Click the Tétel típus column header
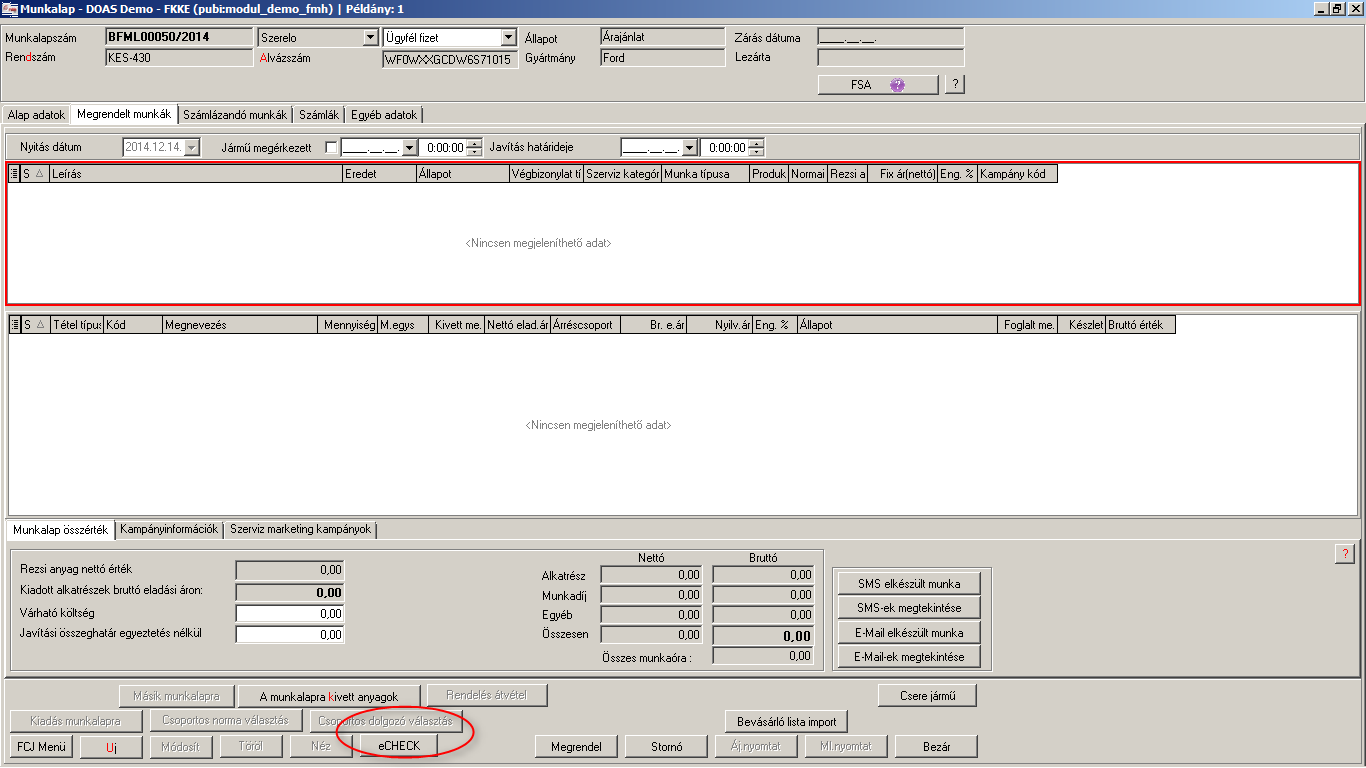This screenshot has height=768, width=1366. 77,325
